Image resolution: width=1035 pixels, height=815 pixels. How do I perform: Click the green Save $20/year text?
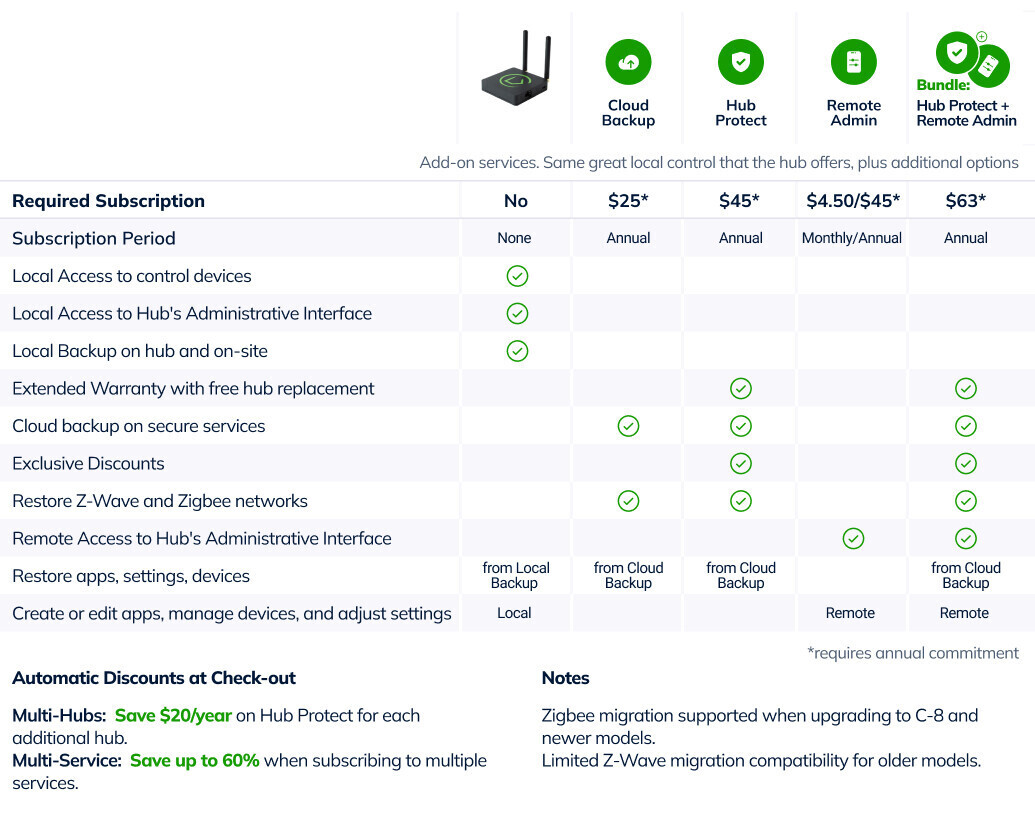click(173, 716)
